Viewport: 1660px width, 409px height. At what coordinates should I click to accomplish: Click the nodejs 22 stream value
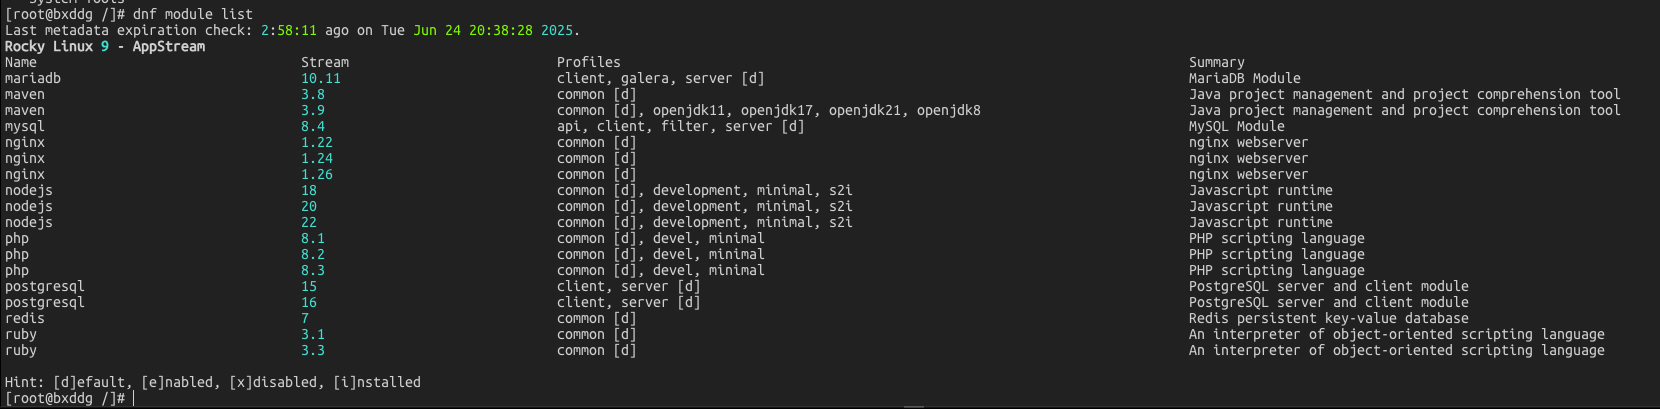309,222
